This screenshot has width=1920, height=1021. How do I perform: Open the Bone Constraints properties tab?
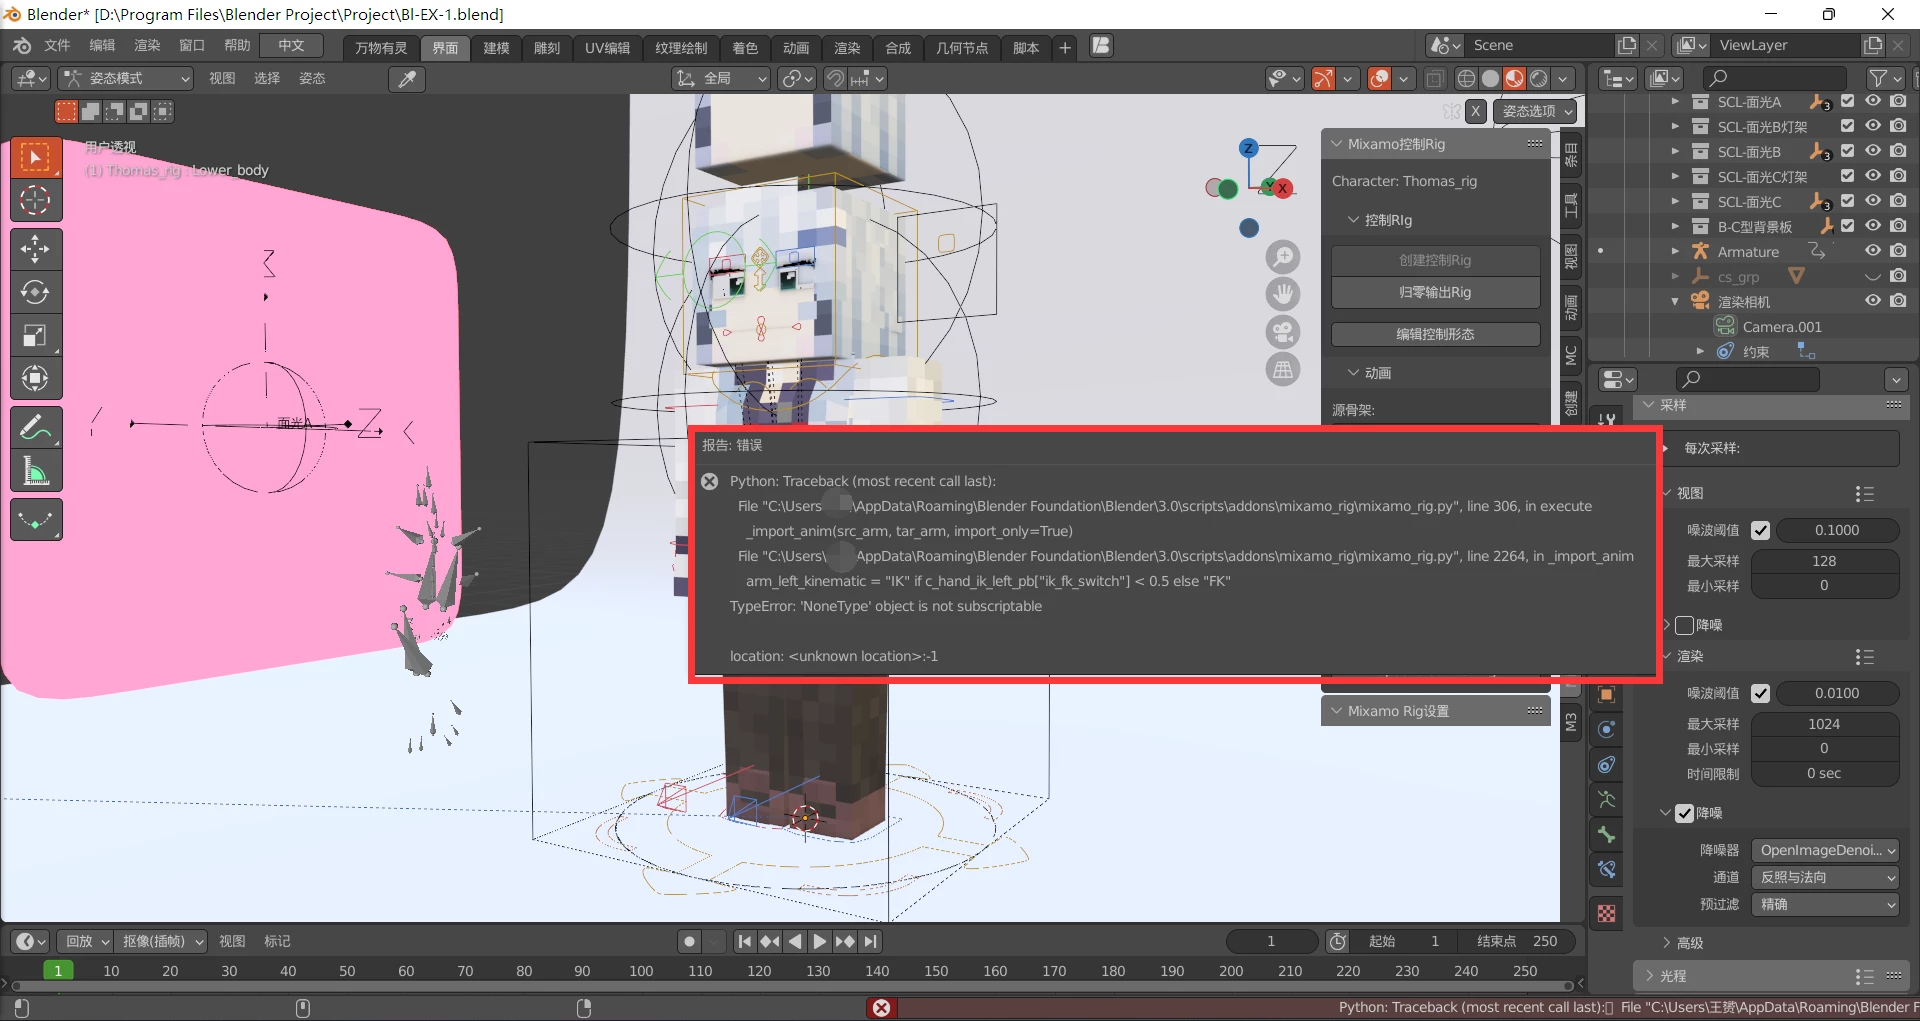click(x=1606, y=870)
